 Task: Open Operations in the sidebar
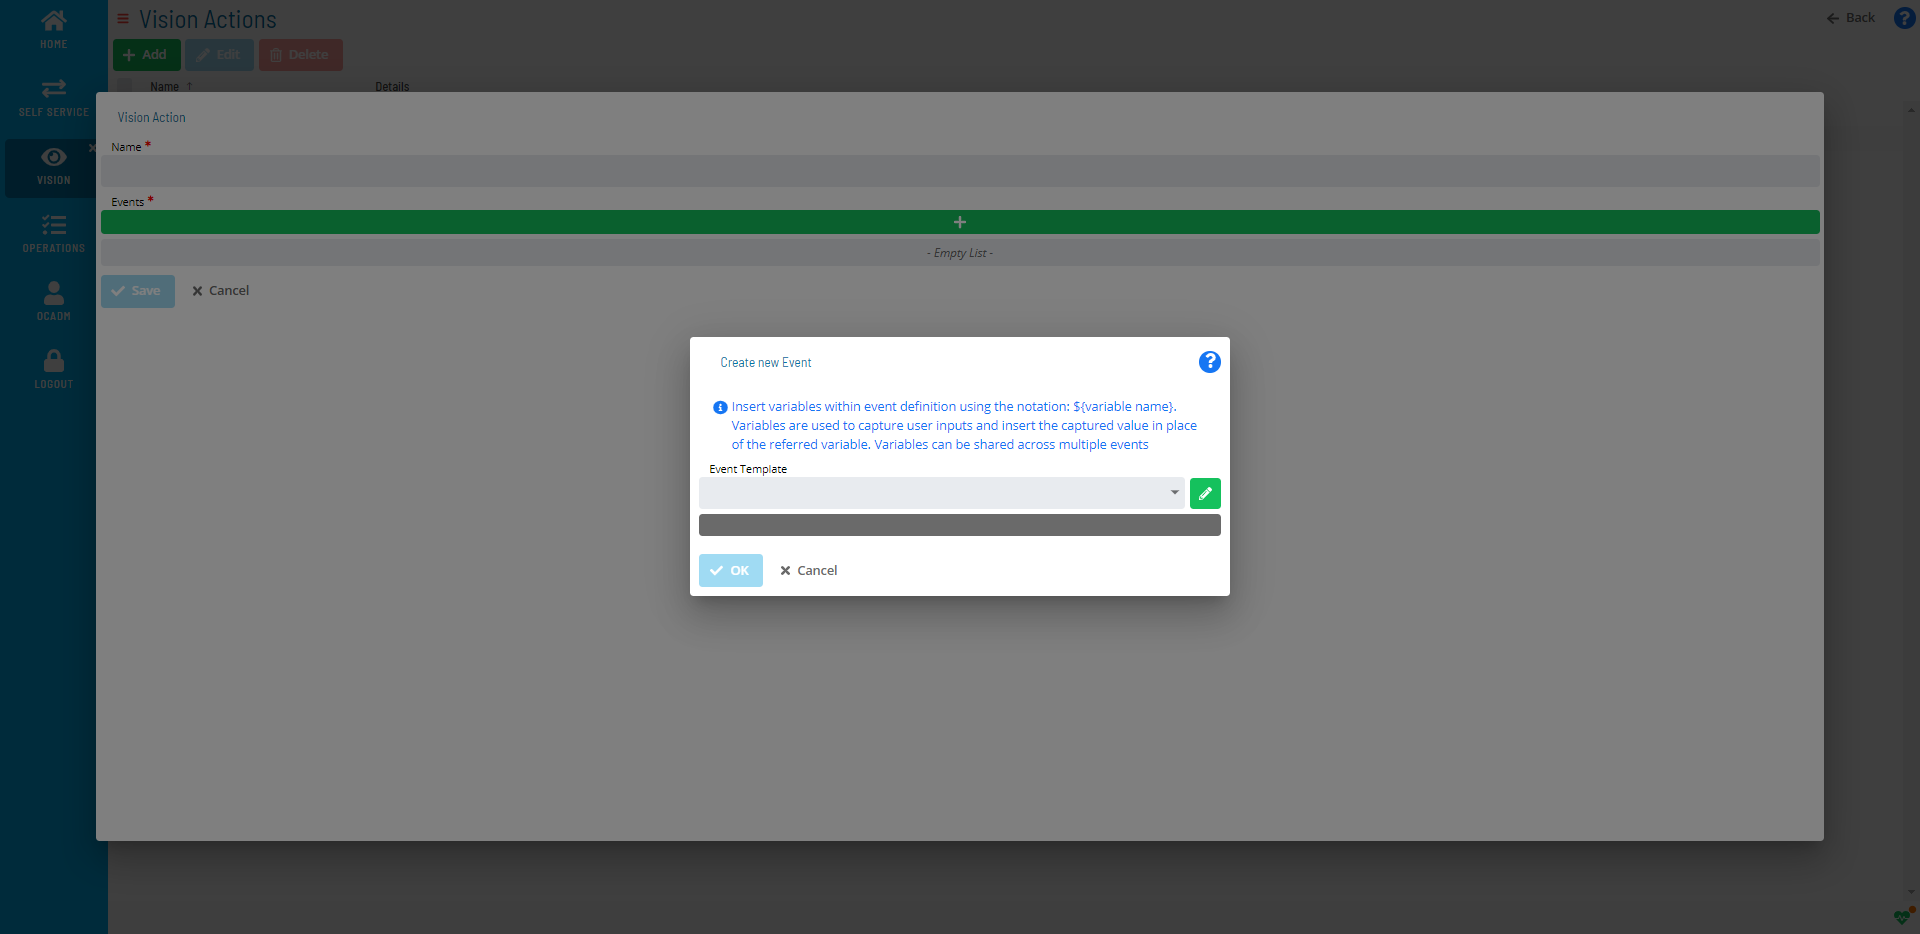[54, 234]
